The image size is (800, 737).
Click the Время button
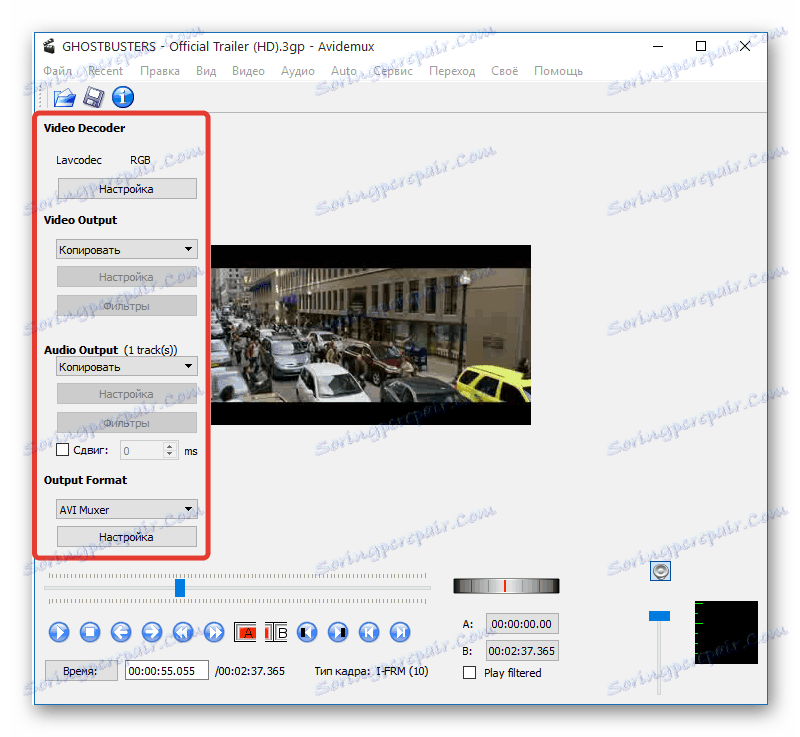coord(80,671)
